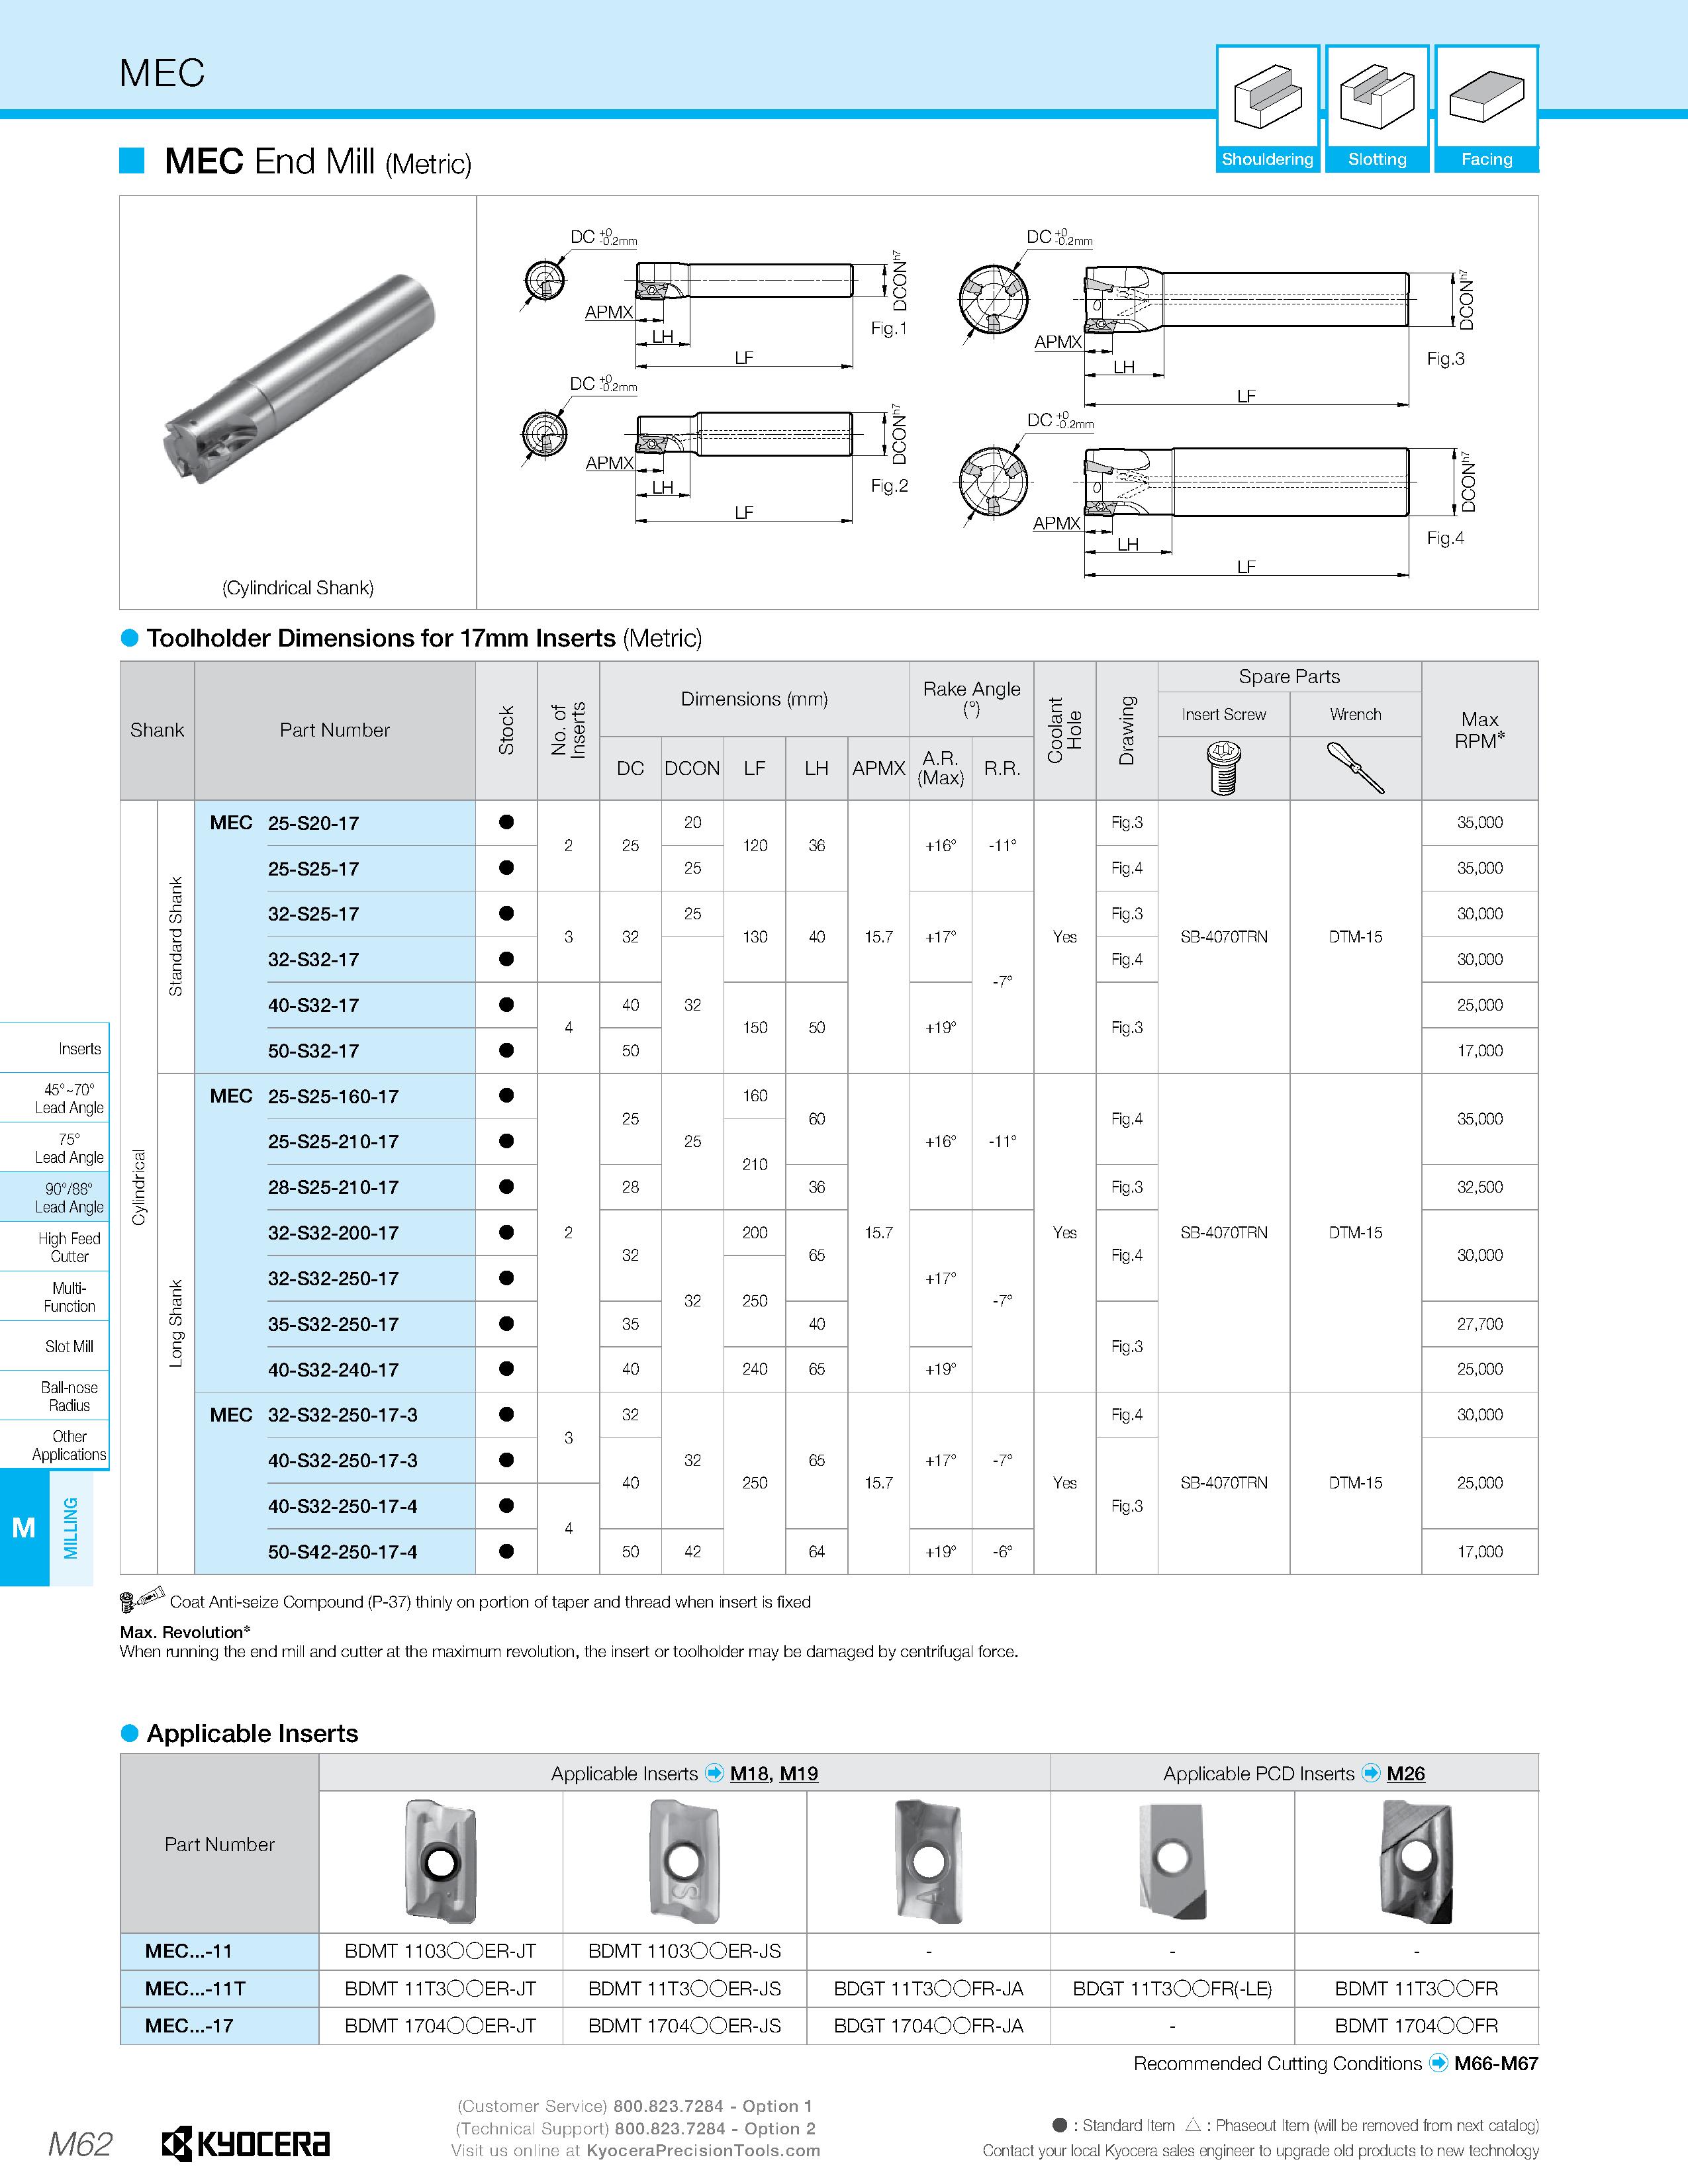
Task: Click the Kyocera logo in footer
Action: (x=246, y=2144)
